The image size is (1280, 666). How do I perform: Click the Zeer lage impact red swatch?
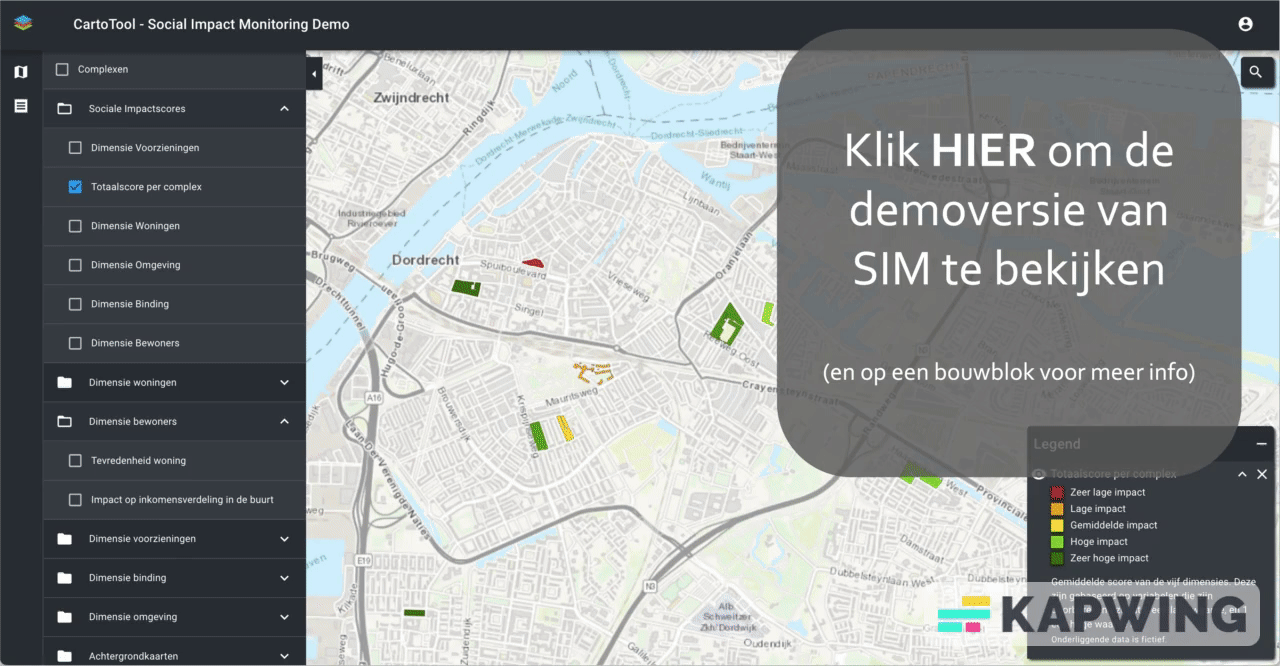pos(1056,492)
